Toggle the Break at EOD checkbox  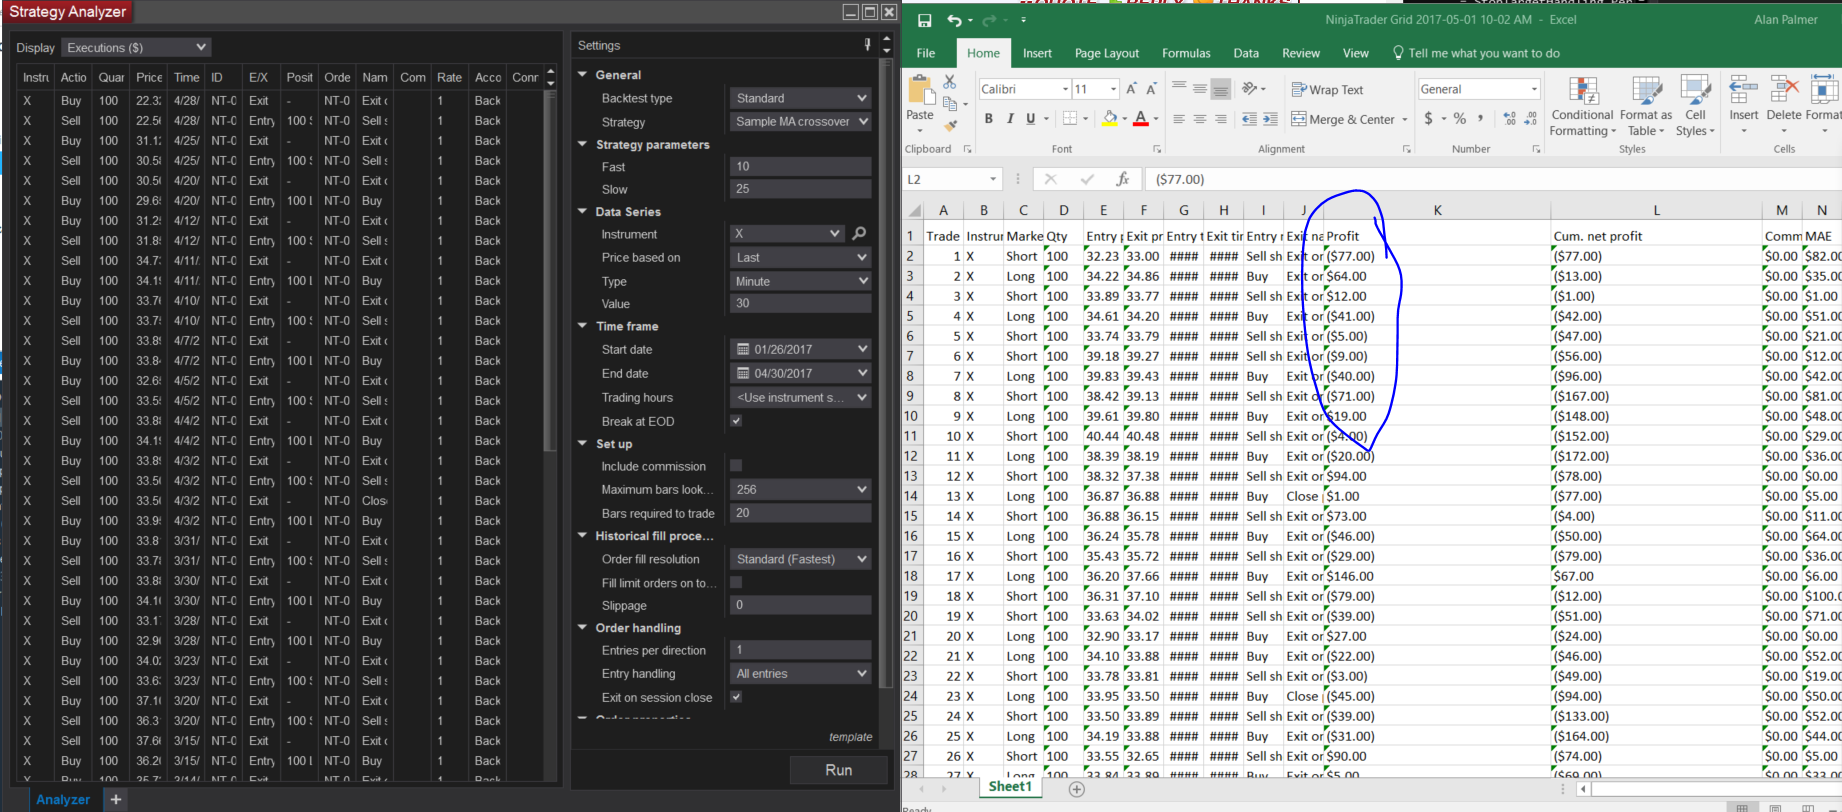pos(736,421)
